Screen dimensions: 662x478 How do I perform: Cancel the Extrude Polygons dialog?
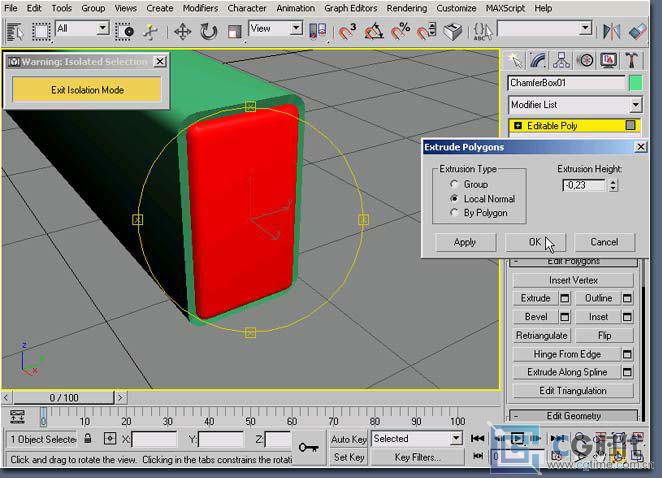click(x=604, y=242)
